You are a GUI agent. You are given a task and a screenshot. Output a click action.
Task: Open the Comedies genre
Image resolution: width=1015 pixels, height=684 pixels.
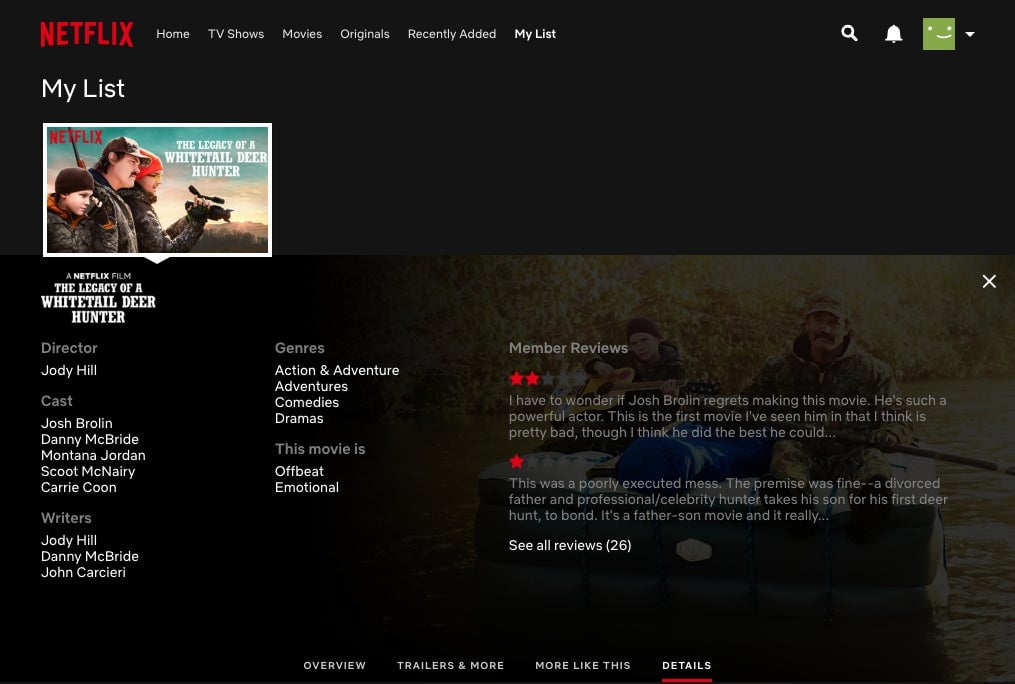(x=306, y=403)
